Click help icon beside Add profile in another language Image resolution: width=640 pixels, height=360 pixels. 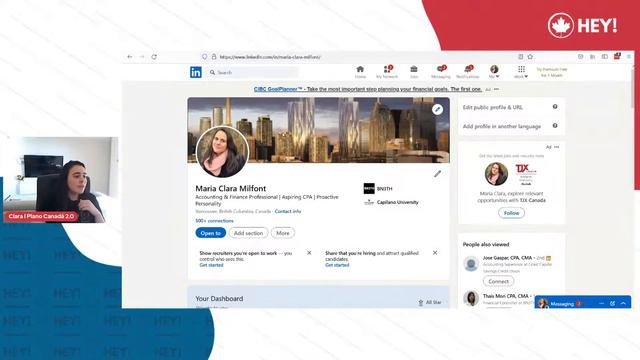(x=555, y=126)
